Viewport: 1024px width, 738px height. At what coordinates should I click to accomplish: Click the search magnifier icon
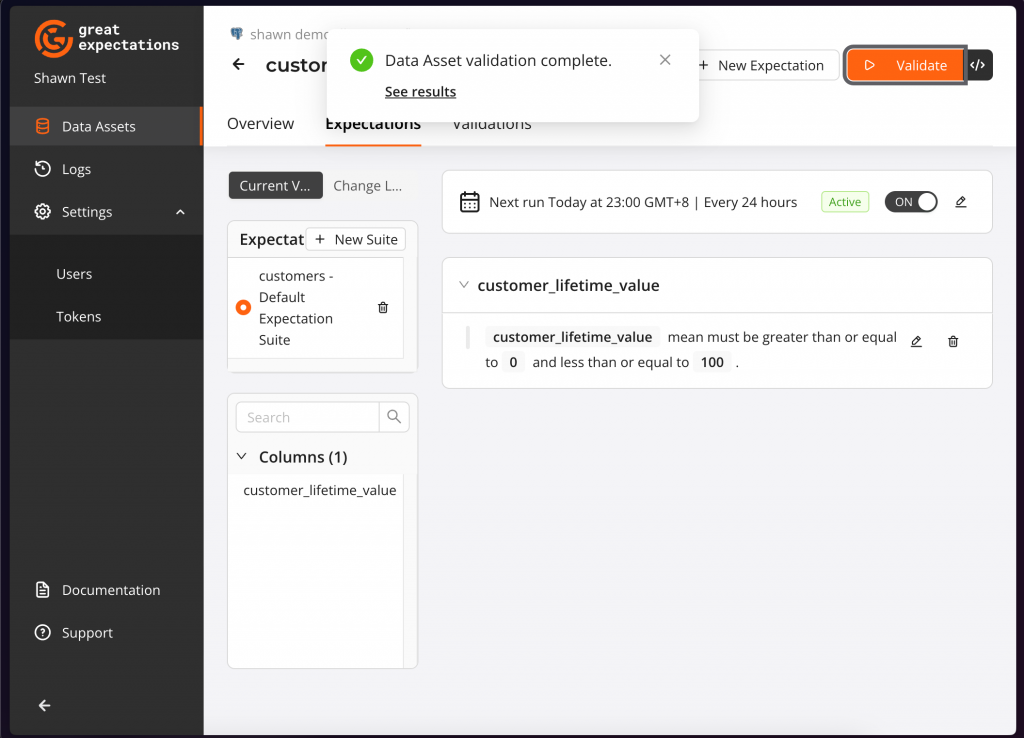(394, 417)
